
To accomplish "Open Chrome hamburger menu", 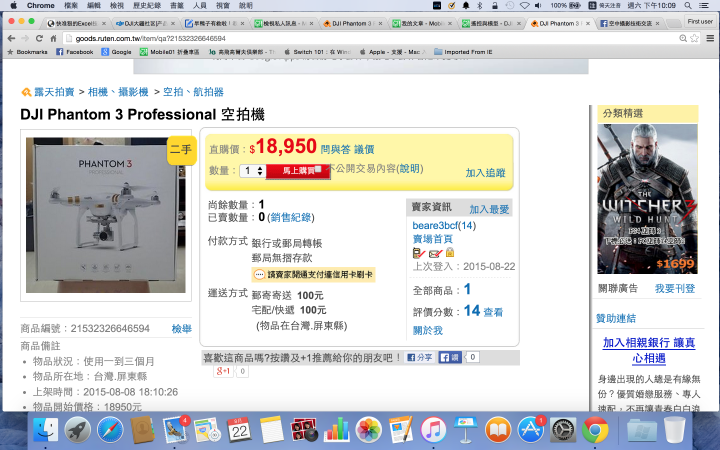I will click(x=710, y=39).
